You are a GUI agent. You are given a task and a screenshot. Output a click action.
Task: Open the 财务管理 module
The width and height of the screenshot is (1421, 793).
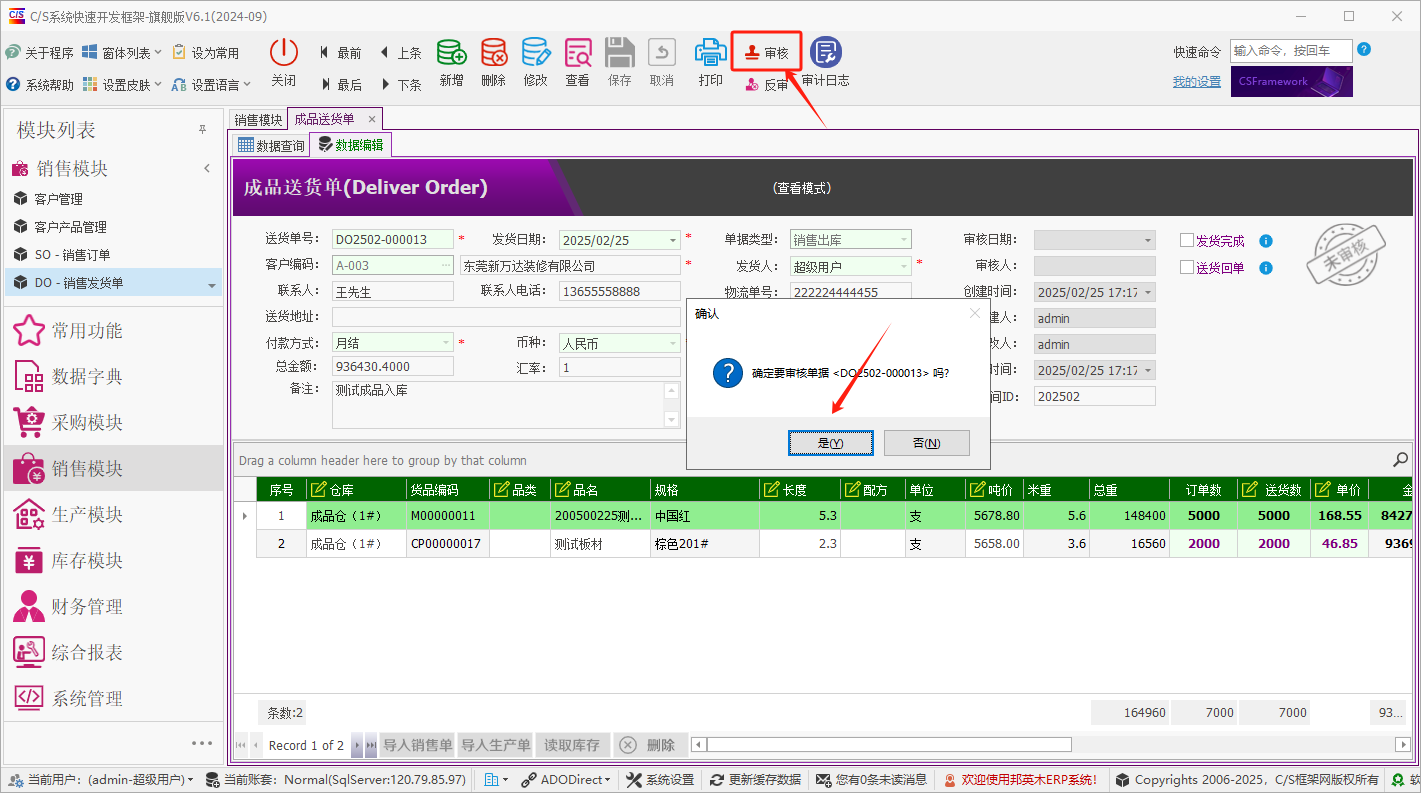[112, 607]
